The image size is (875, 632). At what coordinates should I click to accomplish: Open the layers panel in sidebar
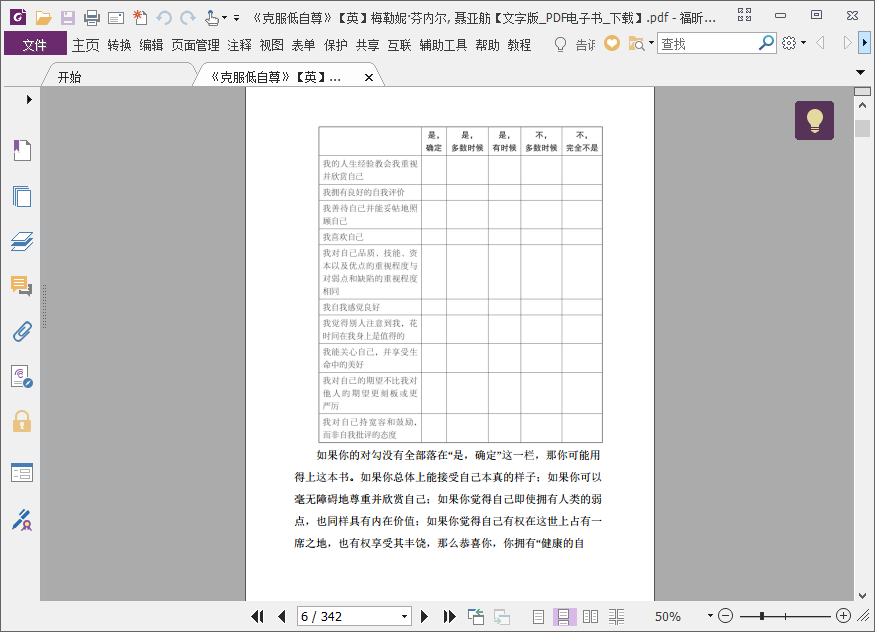pos(22,241)
